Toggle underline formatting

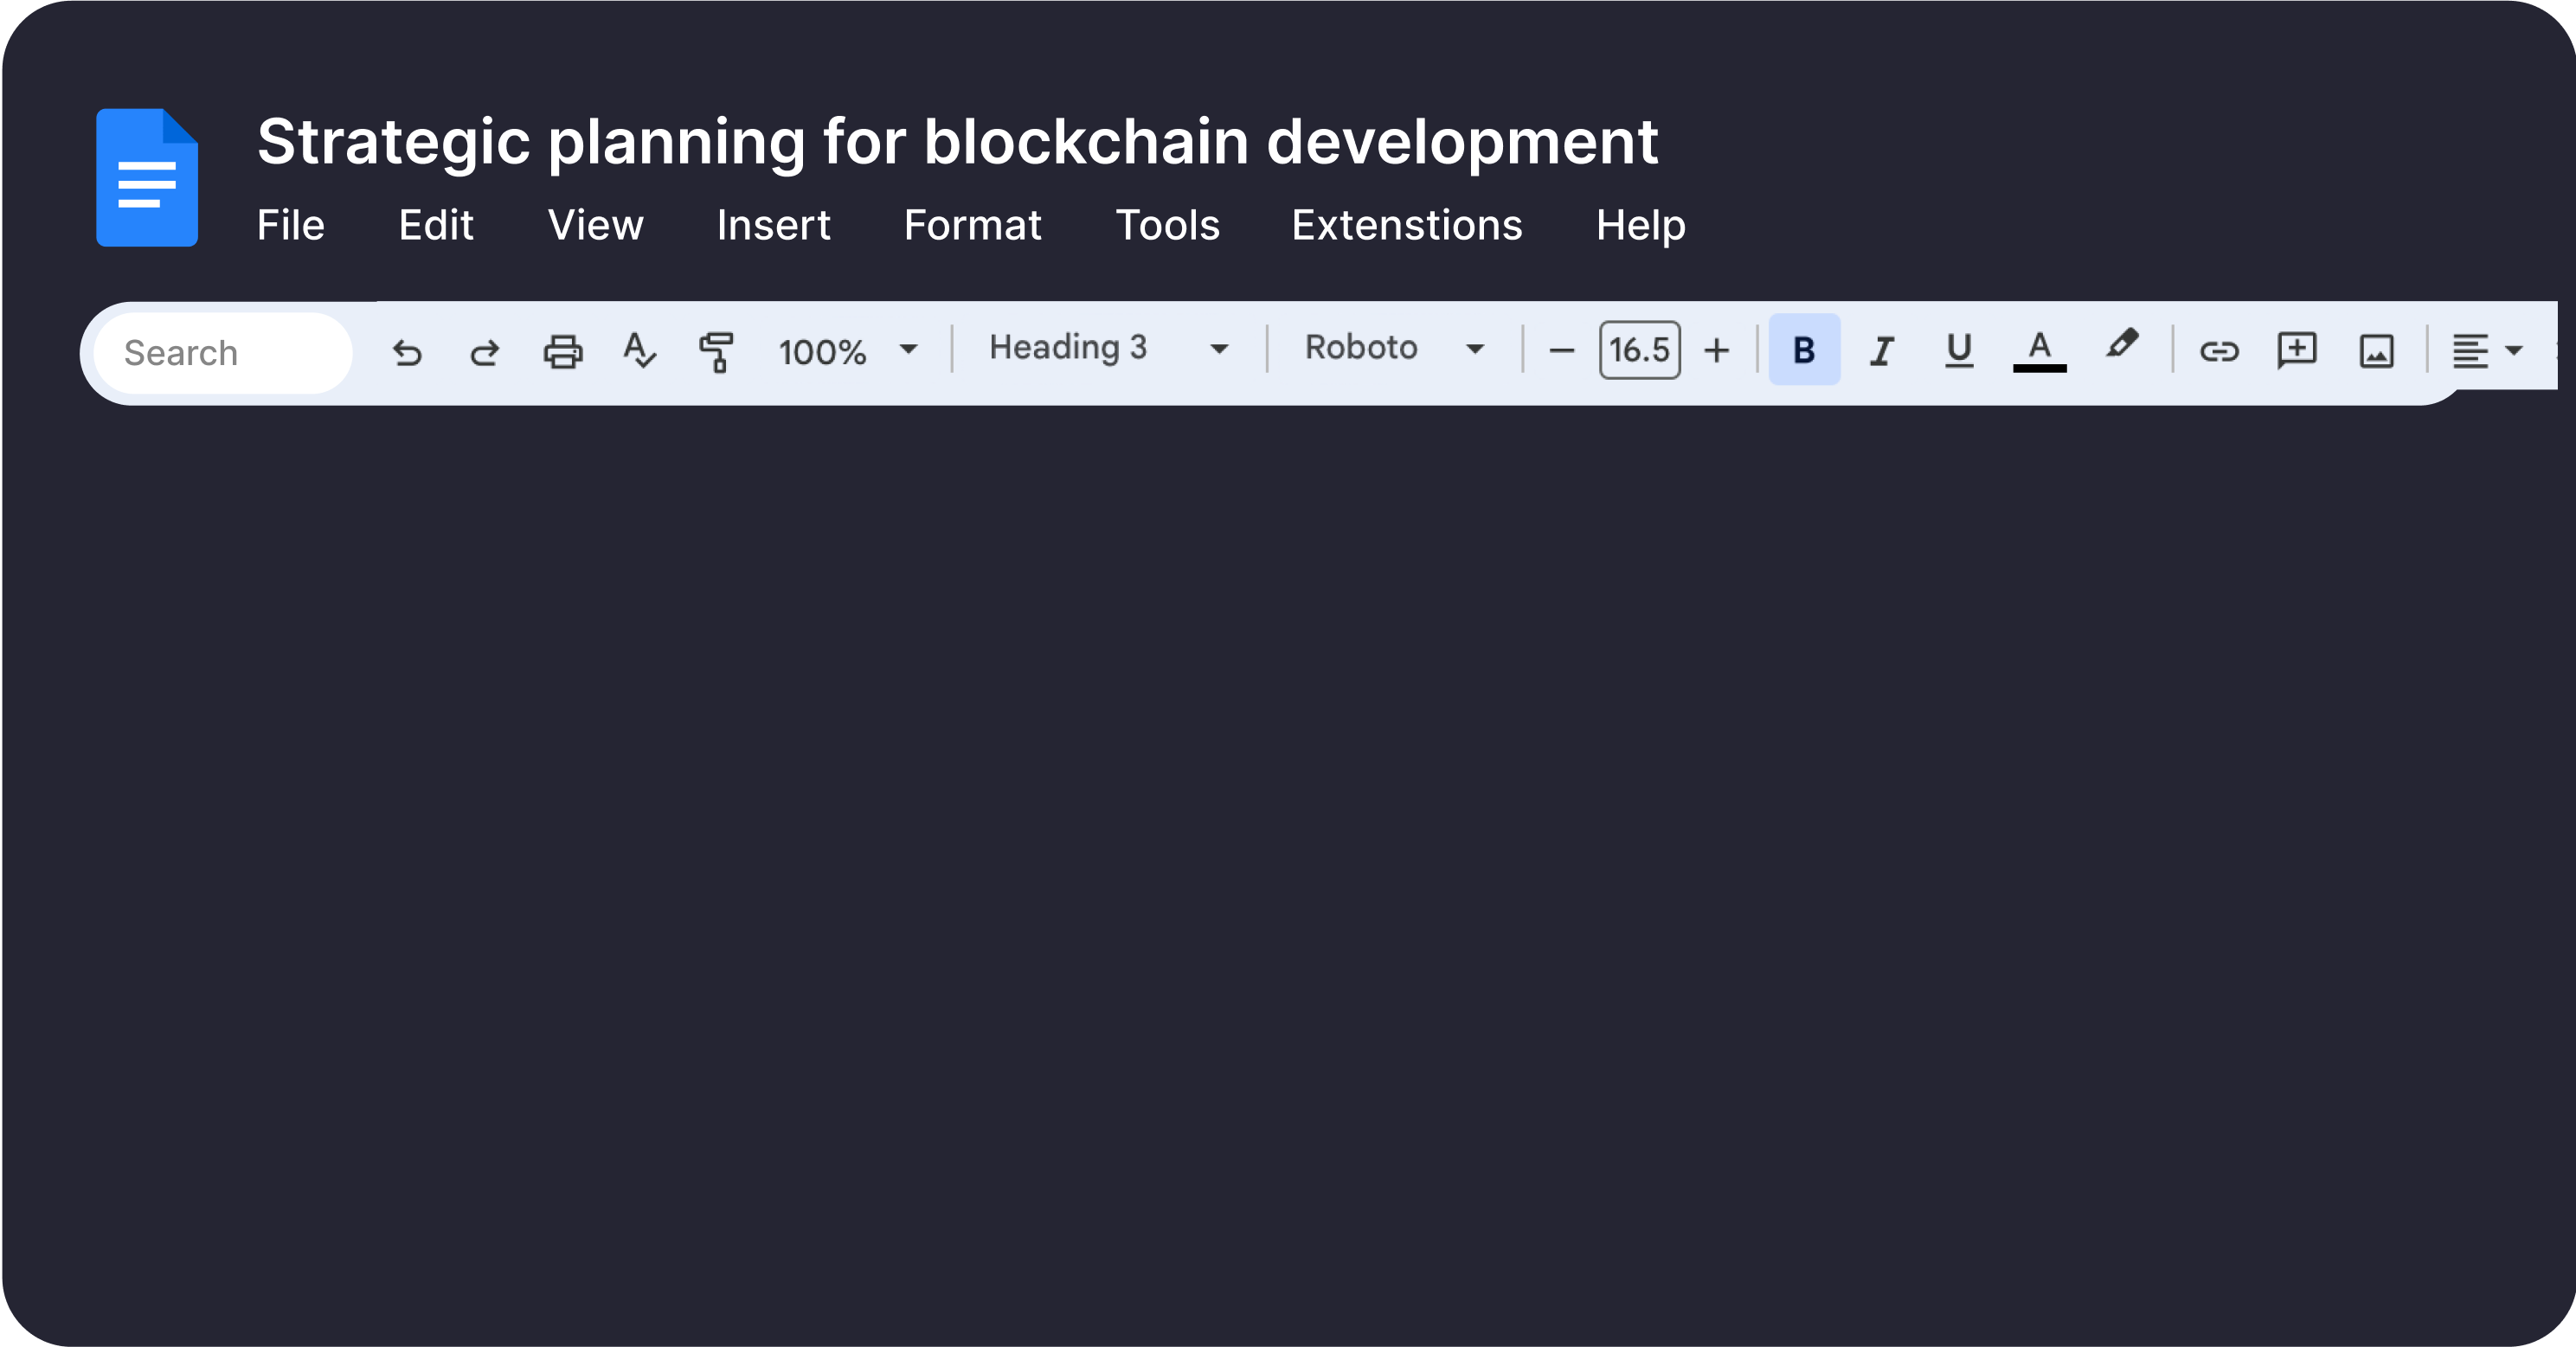point(1959,350)
